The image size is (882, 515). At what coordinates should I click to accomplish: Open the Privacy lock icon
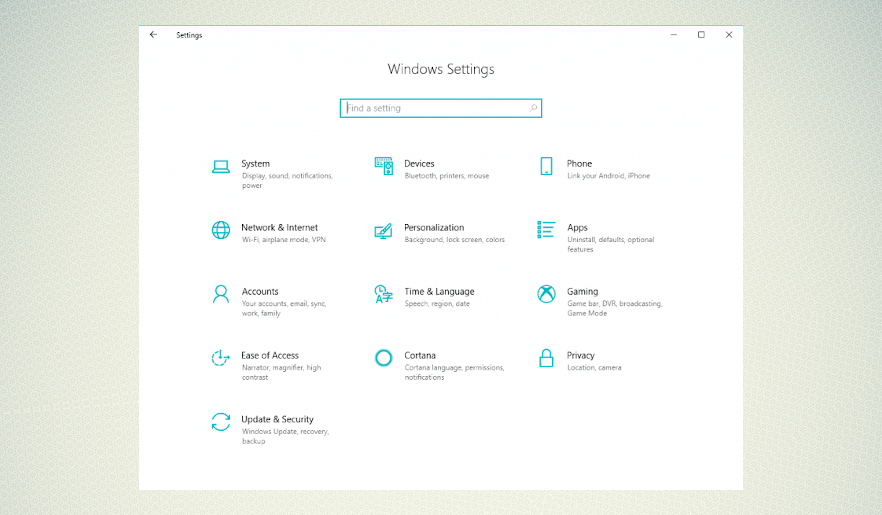pyautogui.click(x=546, y=358)
